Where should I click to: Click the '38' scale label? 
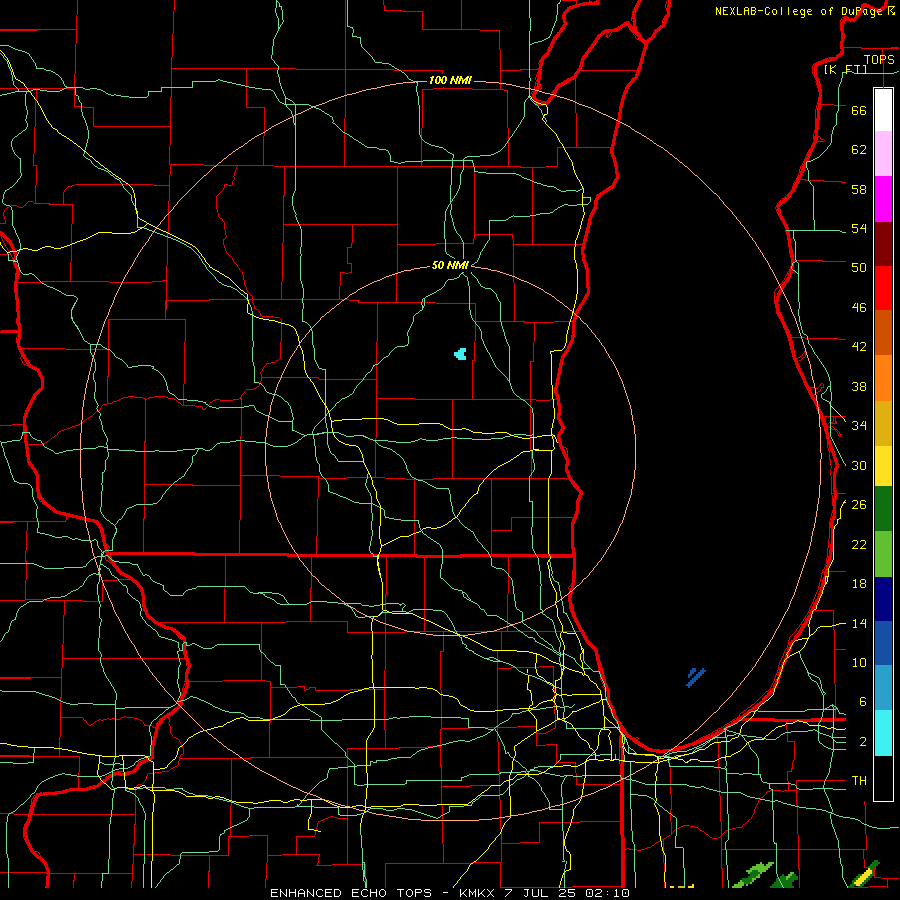pyautogui.click(x=859, y=386)
